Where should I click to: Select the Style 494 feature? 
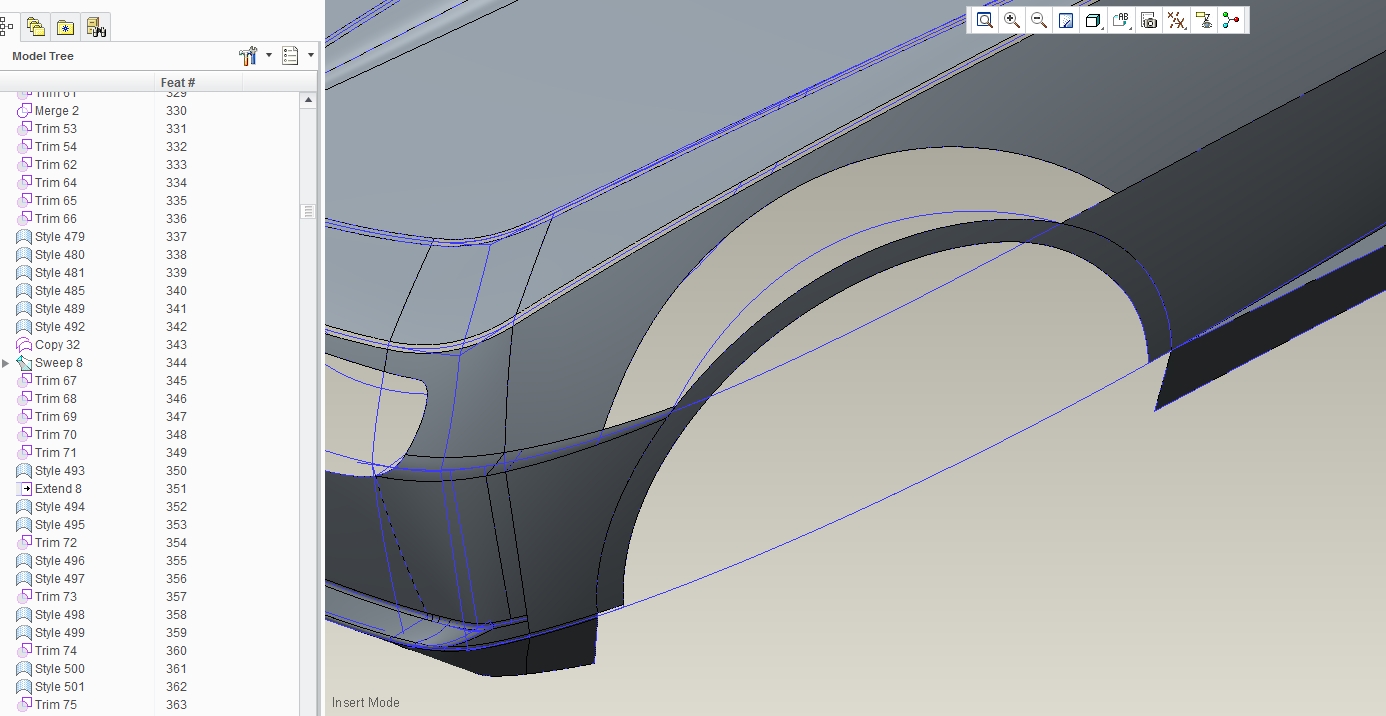60,507
